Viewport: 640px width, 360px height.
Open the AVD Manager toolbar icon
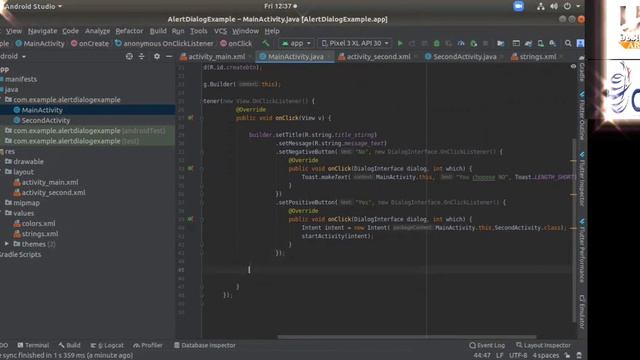click(x=540, y=43)
